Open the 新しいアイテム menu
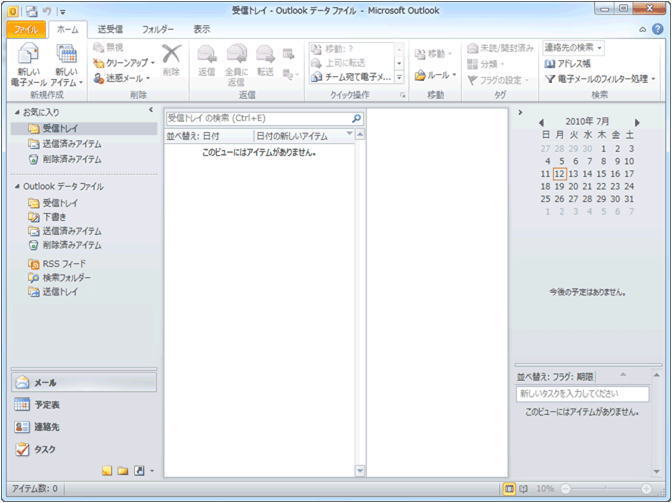Screen dimensions: 672x503 [66, 65]
